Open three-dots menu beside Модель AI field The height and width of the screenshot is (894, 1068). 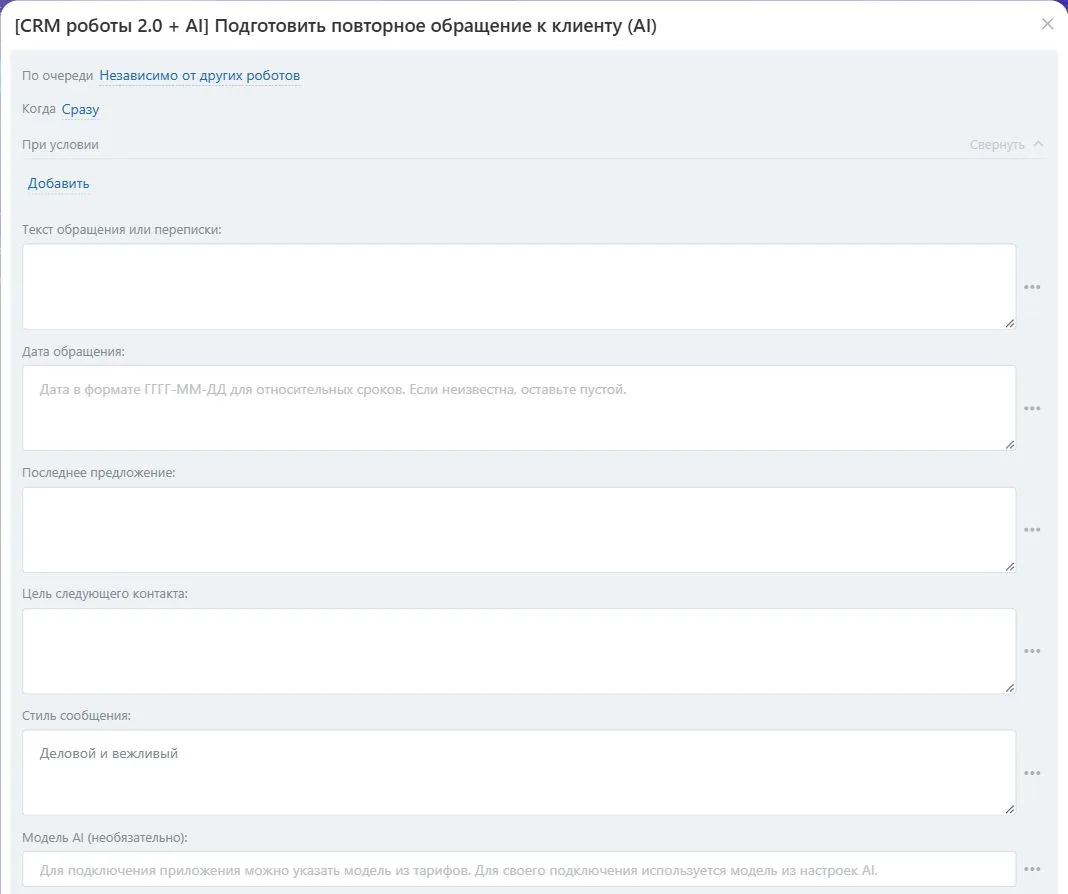click(1032, 869)
